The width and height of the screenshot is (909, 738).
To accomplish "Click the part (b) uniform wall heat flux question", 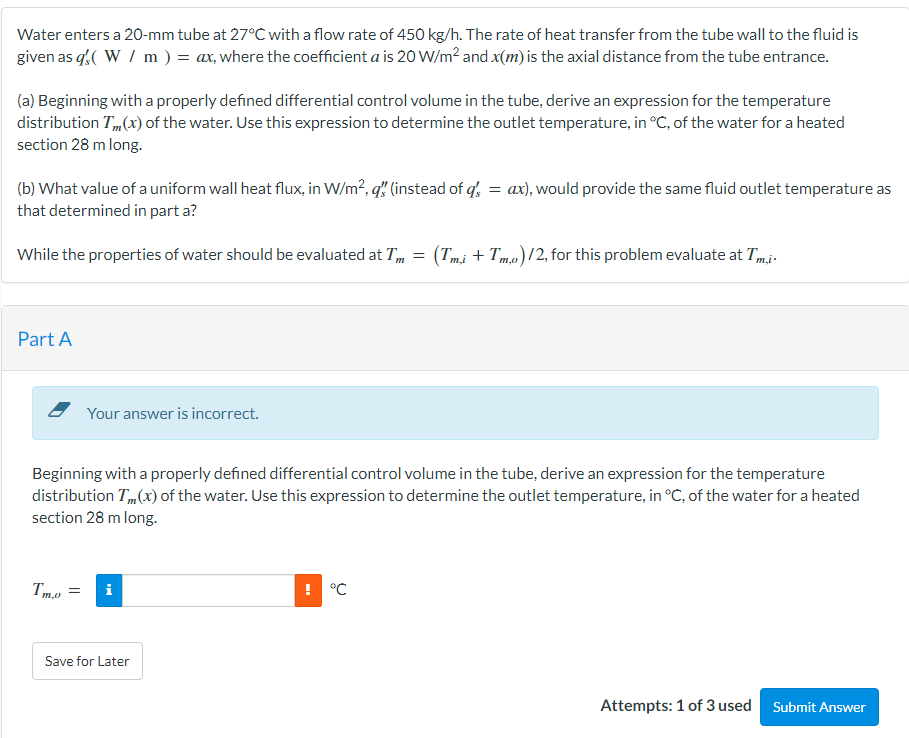I will (x=453, y=199).
